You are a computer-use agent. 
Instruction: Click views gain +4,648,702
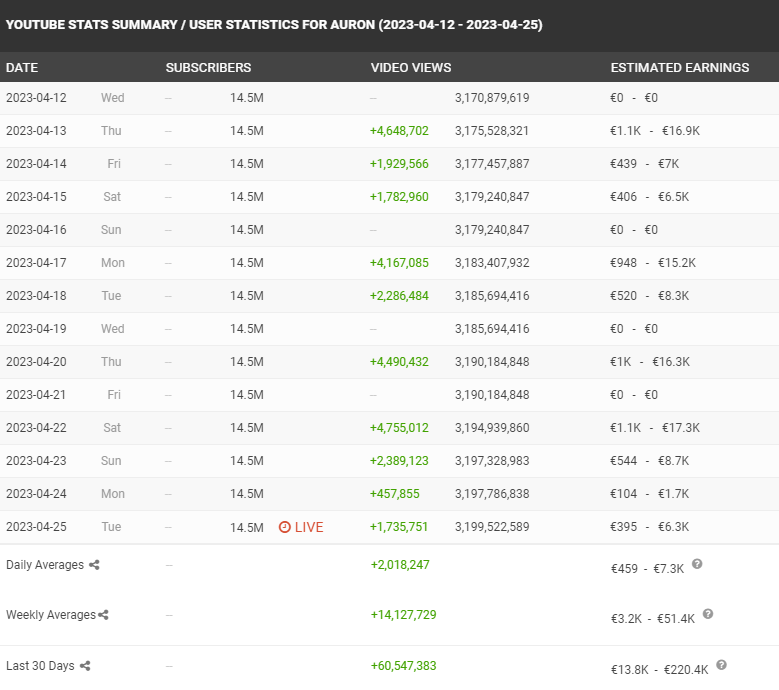tap(399, 131)
